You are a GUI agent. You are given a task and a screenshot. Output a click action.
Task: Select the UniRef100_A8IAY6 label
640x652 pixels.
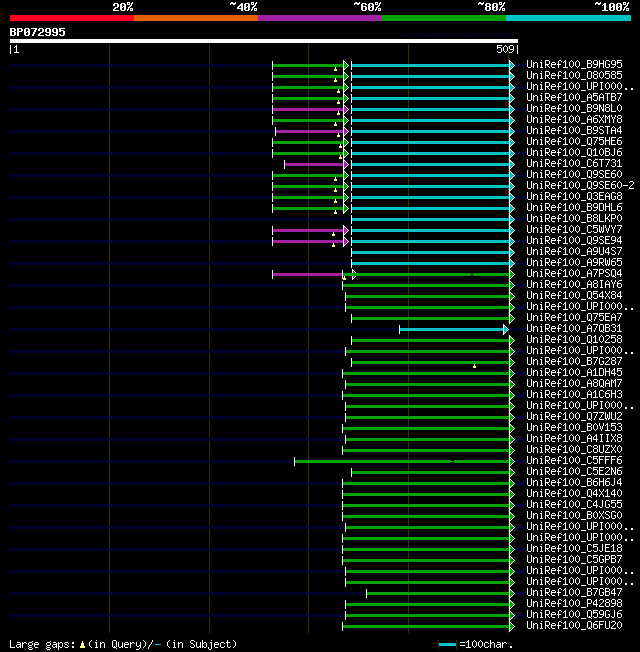pyautogui.click(x=574, y=284)
